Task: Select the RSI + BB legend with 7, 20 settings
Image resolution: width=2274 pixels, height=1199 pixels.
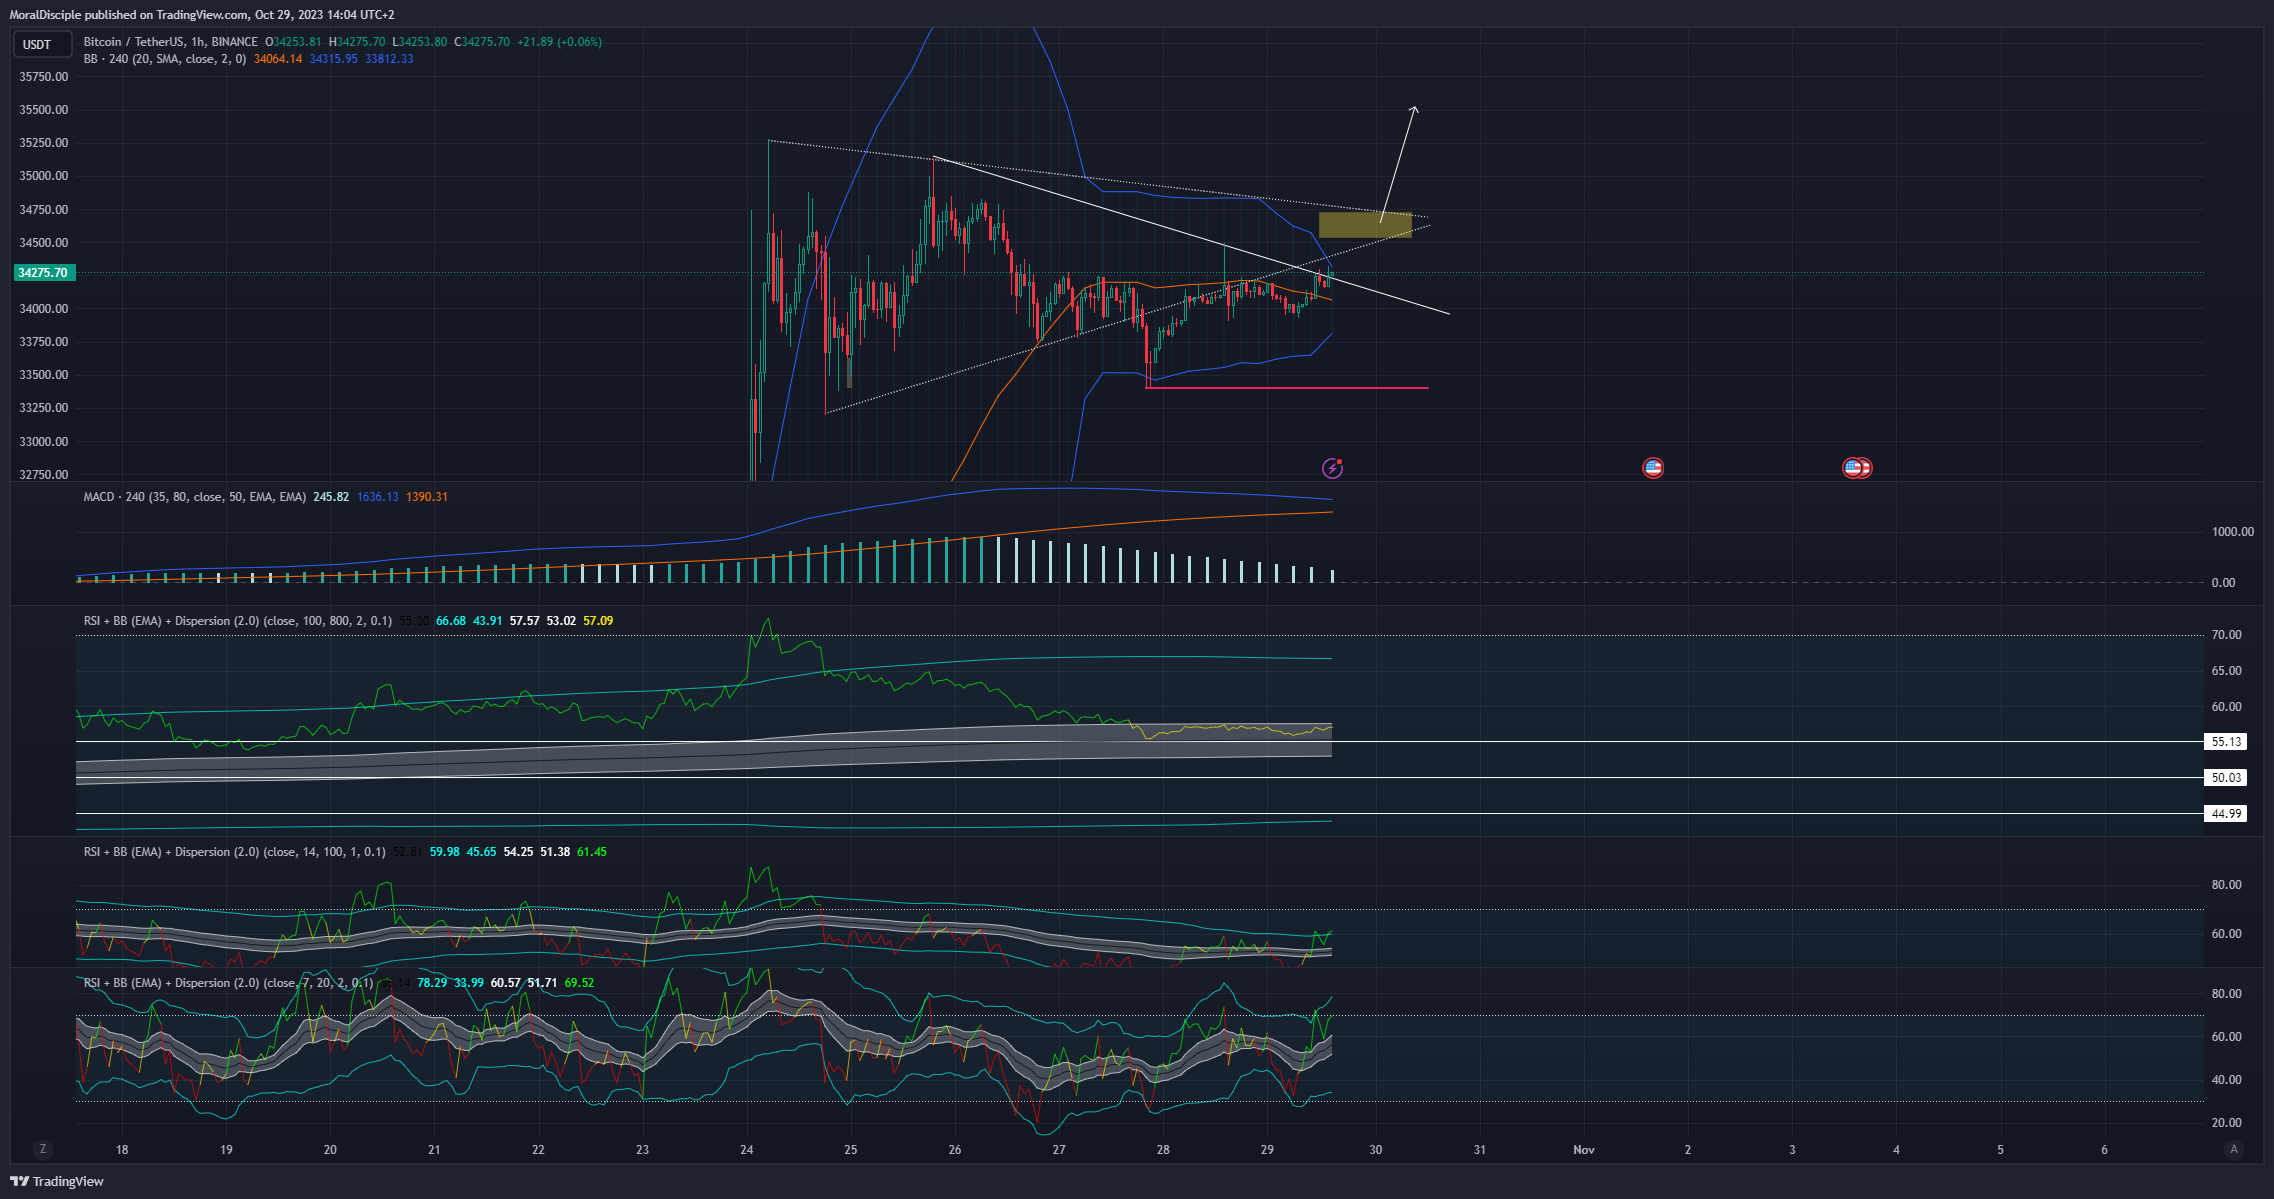Action: point(229,983)
